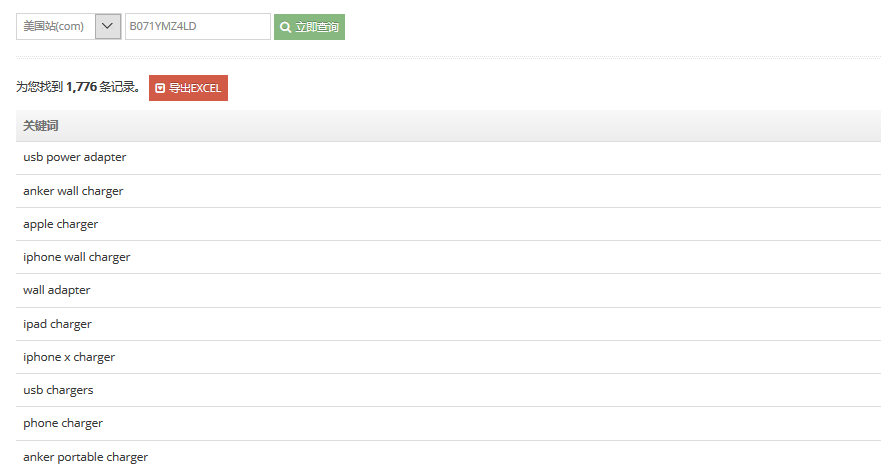Click the 'phone charger' keyword entry
This screenshot has width=881, height=473.
pyautogui.click(x=63, y=423)
